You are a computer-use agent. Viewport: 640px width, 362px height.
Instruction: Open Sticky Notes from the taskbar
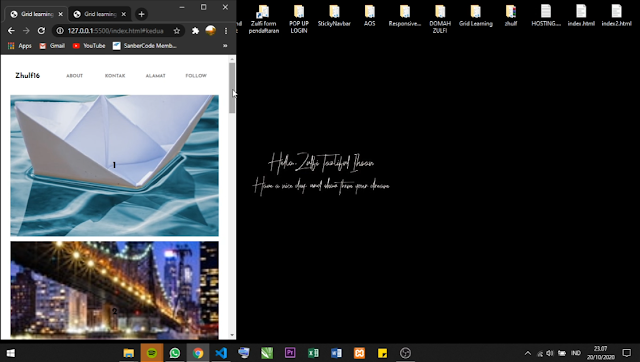point(382,353)
